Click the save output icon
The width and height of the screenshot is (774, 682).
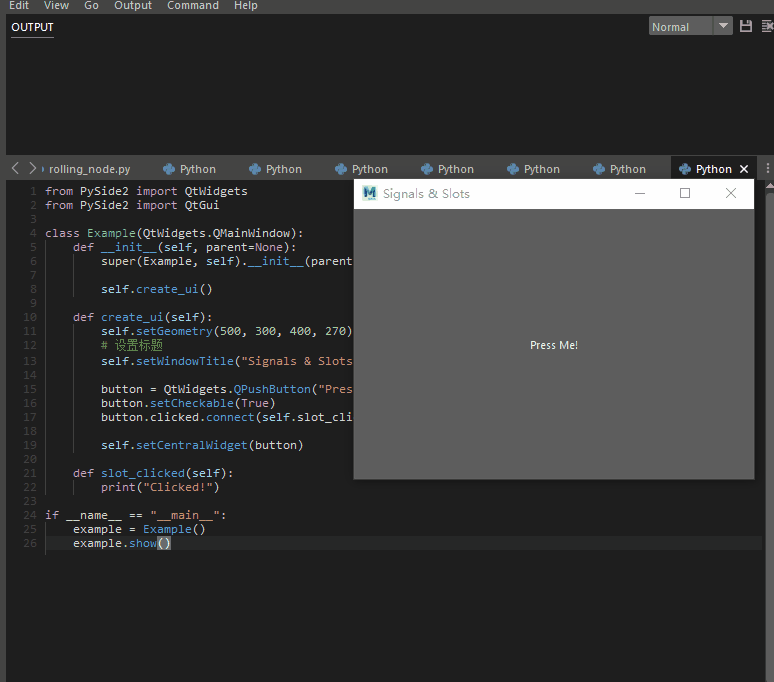click(x=745, y=27)
